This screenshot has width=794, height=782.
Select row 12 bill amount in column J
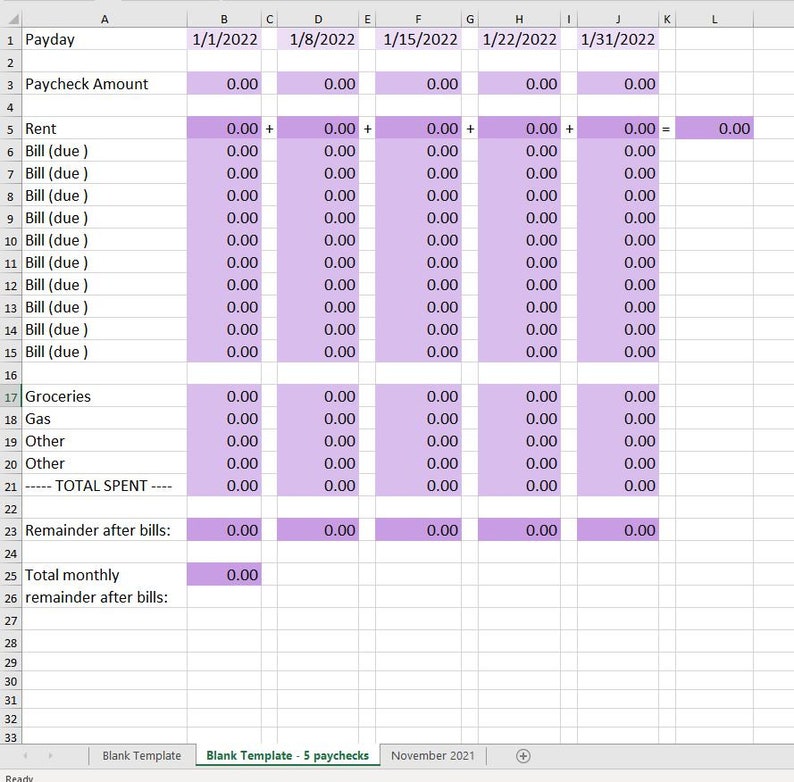click(618, 285)
